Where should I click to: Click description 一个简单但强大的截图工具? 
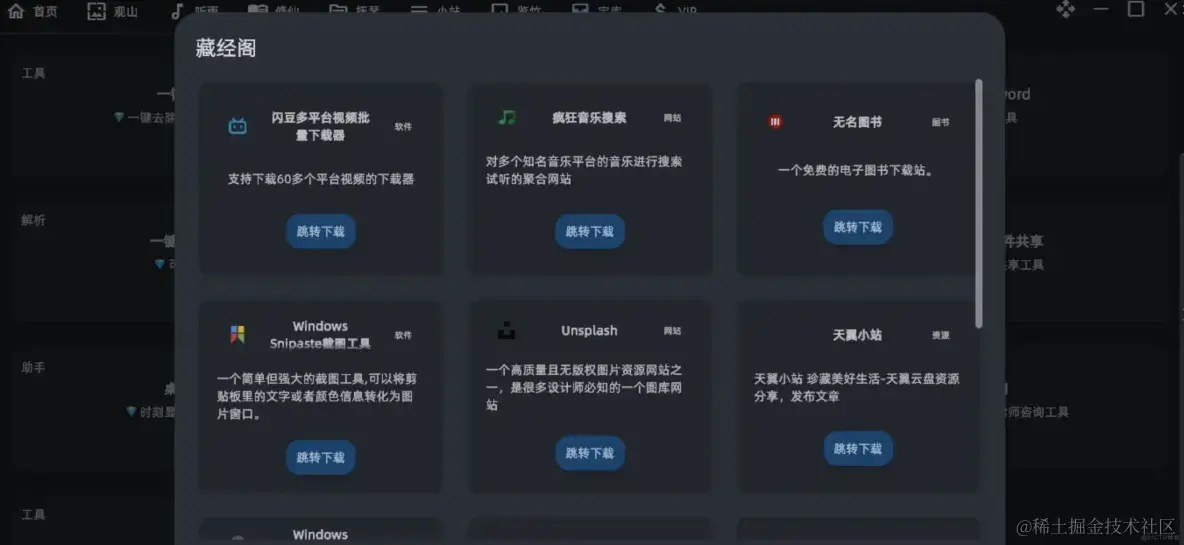coord(318,396)
